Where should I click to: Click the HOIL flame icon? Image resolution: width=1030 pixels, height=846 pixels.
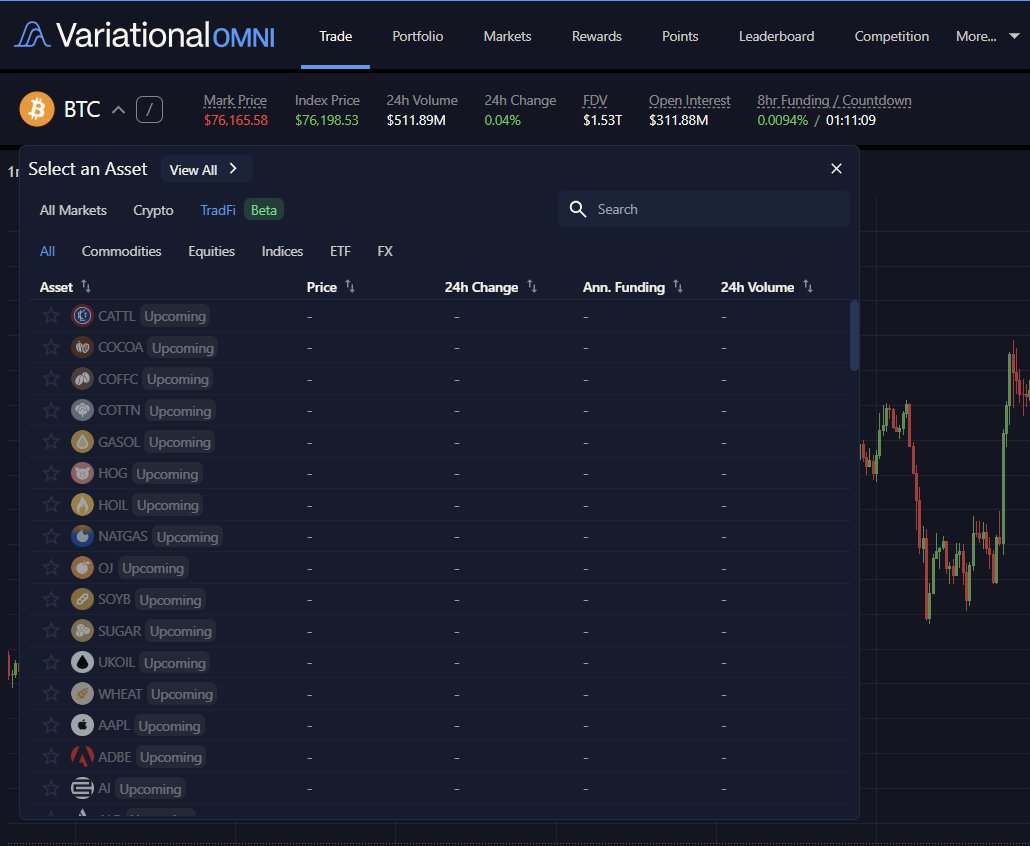[x=82, y=505]
